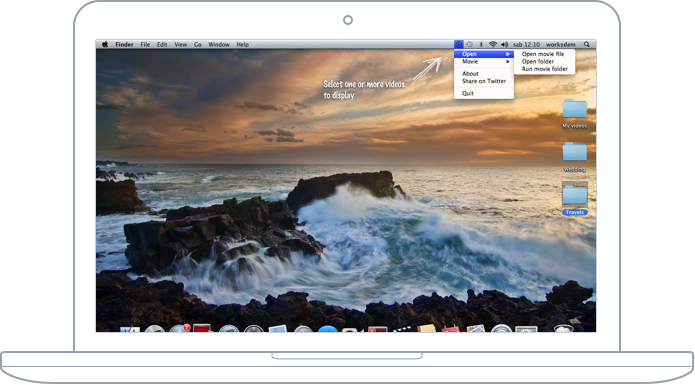Click the volume speaker icon
695x385 pixels.
(x=504, y=44)
